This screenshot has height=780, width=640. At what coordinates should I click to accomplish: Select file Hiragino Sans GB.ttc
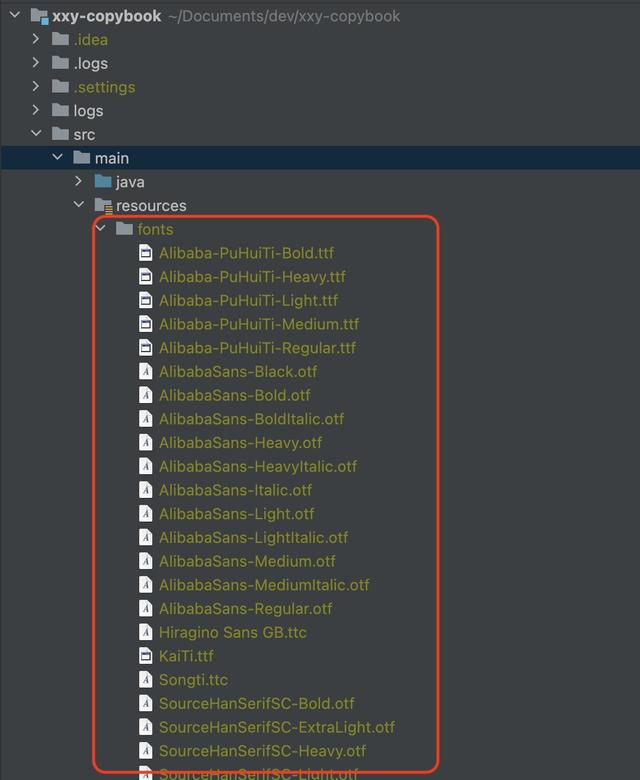[x=233, y=633]
